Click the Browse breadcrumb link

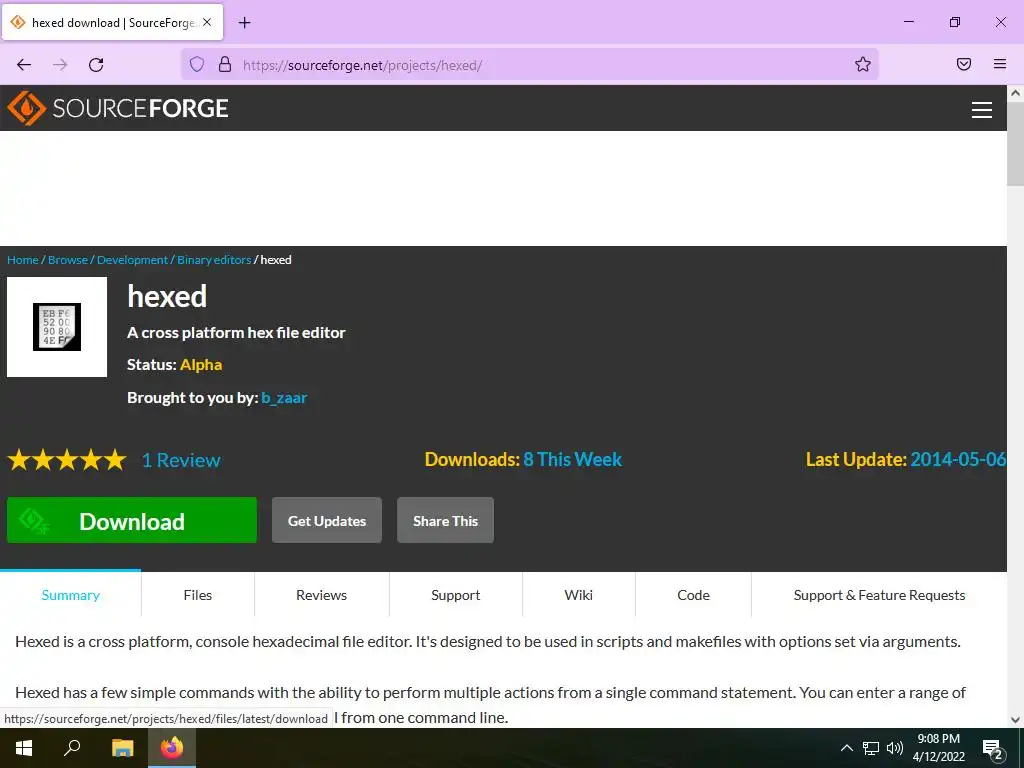68,260
